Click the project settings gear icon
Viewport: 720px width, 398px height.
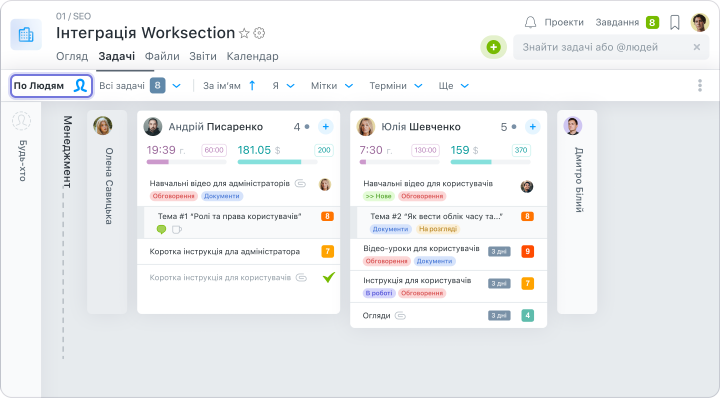(259, 33)
